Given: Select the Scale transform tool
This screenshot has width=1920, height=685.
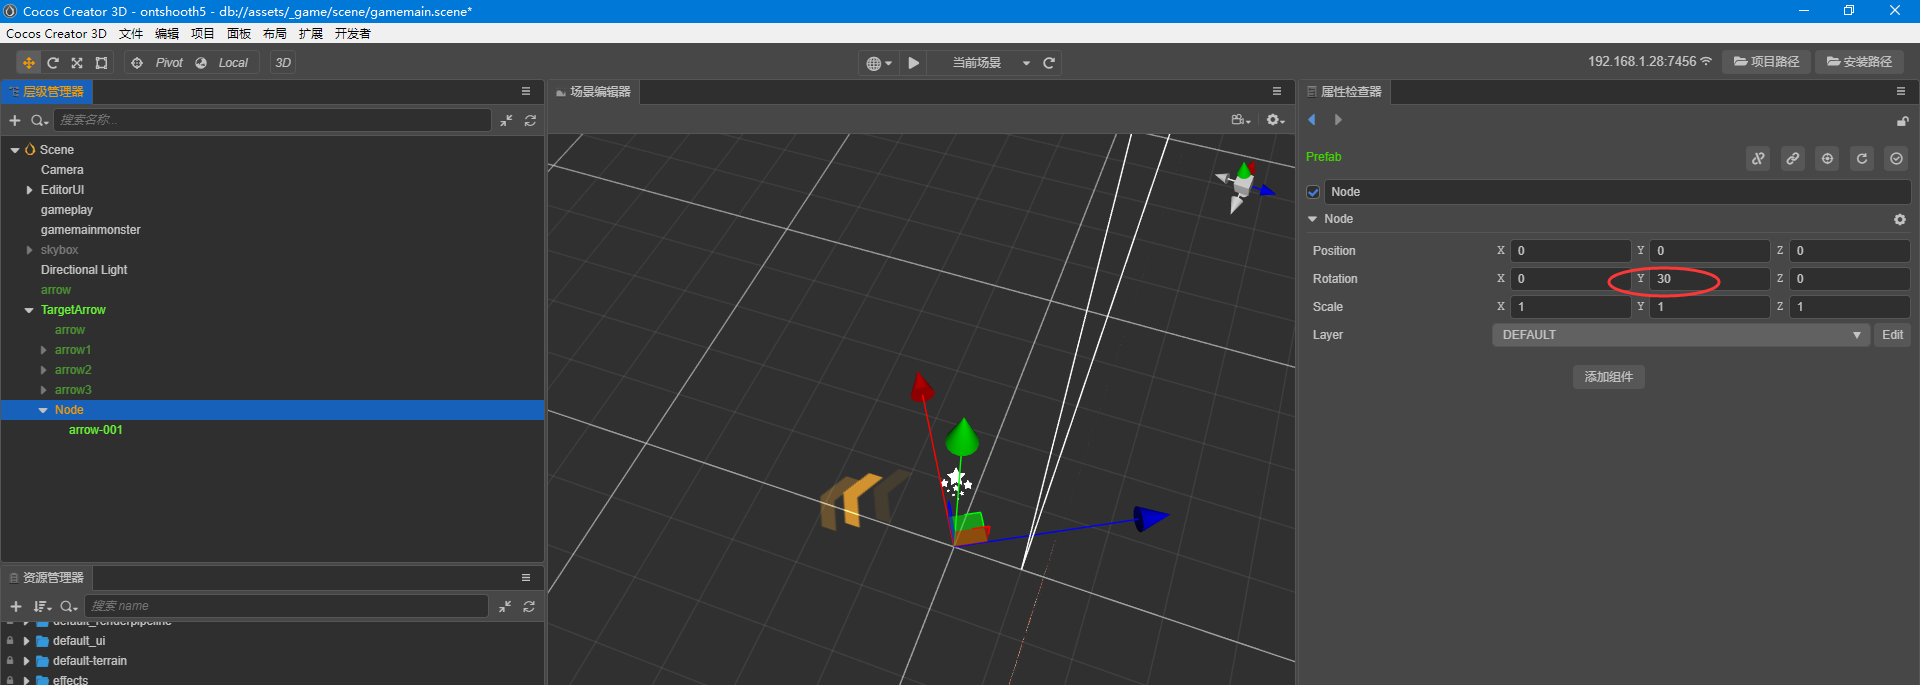Looking at the screenshot, I should (77, 62).
